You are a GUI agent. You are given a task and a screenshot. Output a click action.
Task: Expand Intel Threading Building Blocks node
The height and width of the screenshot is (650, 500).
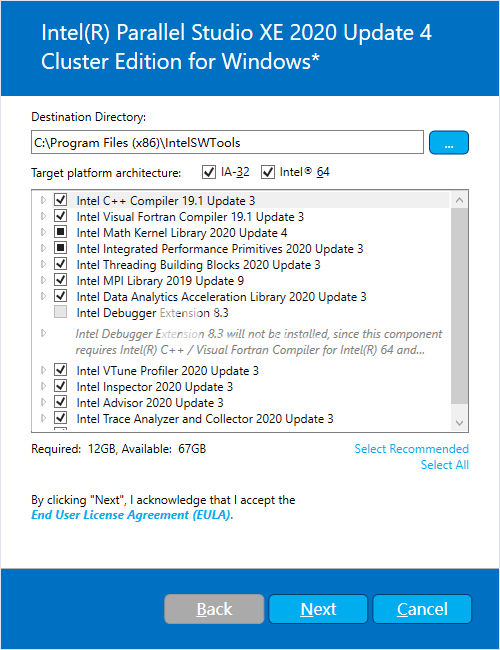click(x=44, y=264)
